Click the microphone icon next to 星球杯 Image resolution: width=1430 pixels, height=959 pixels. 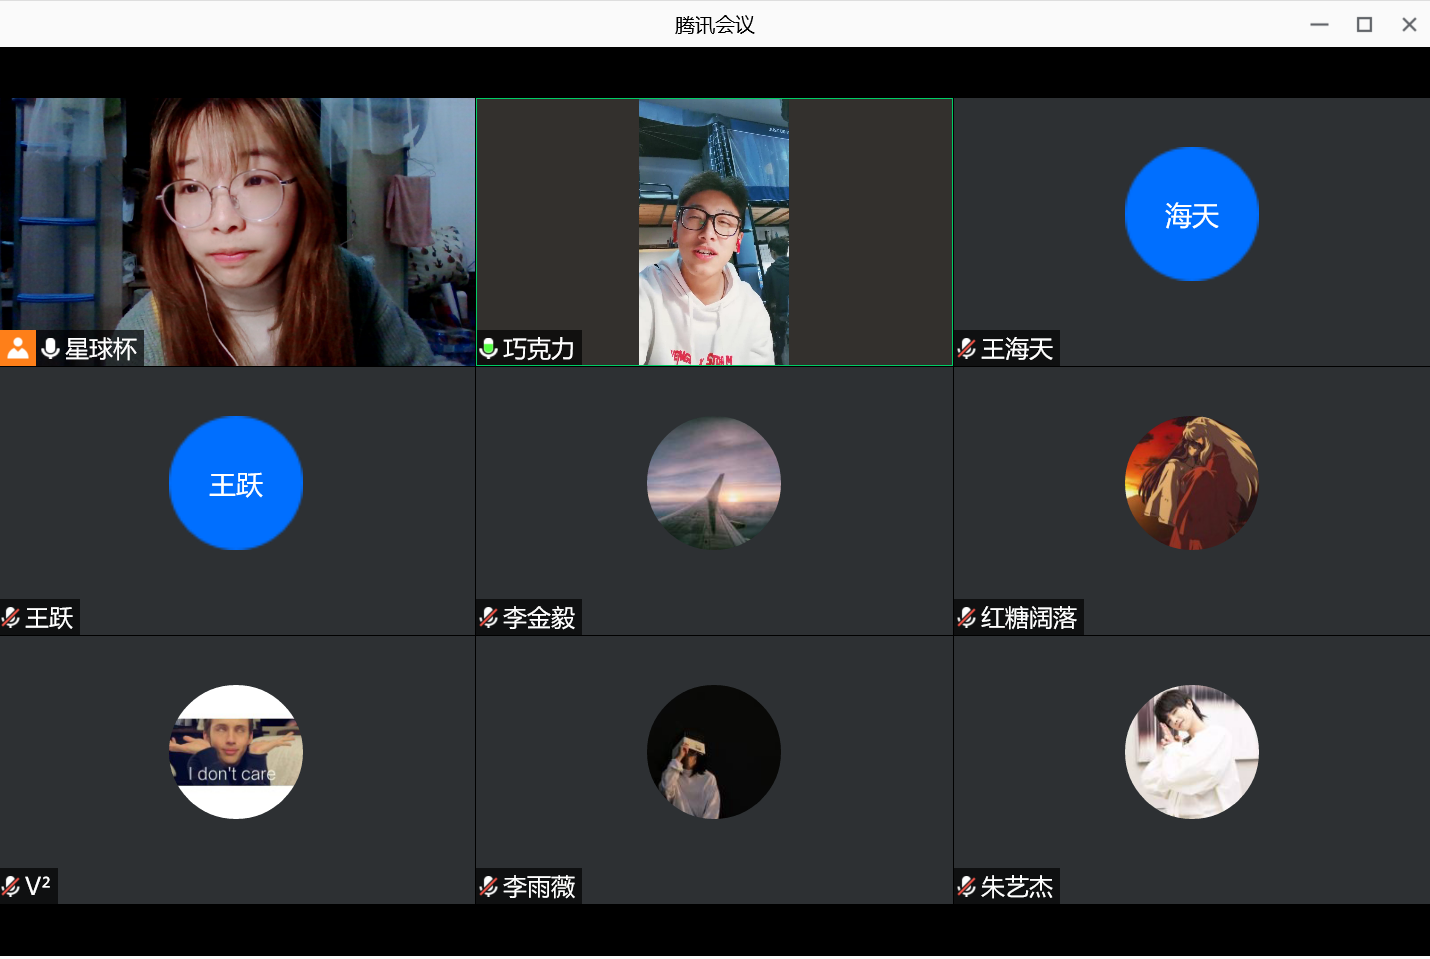pyautogui.click(x=50, y=348)
